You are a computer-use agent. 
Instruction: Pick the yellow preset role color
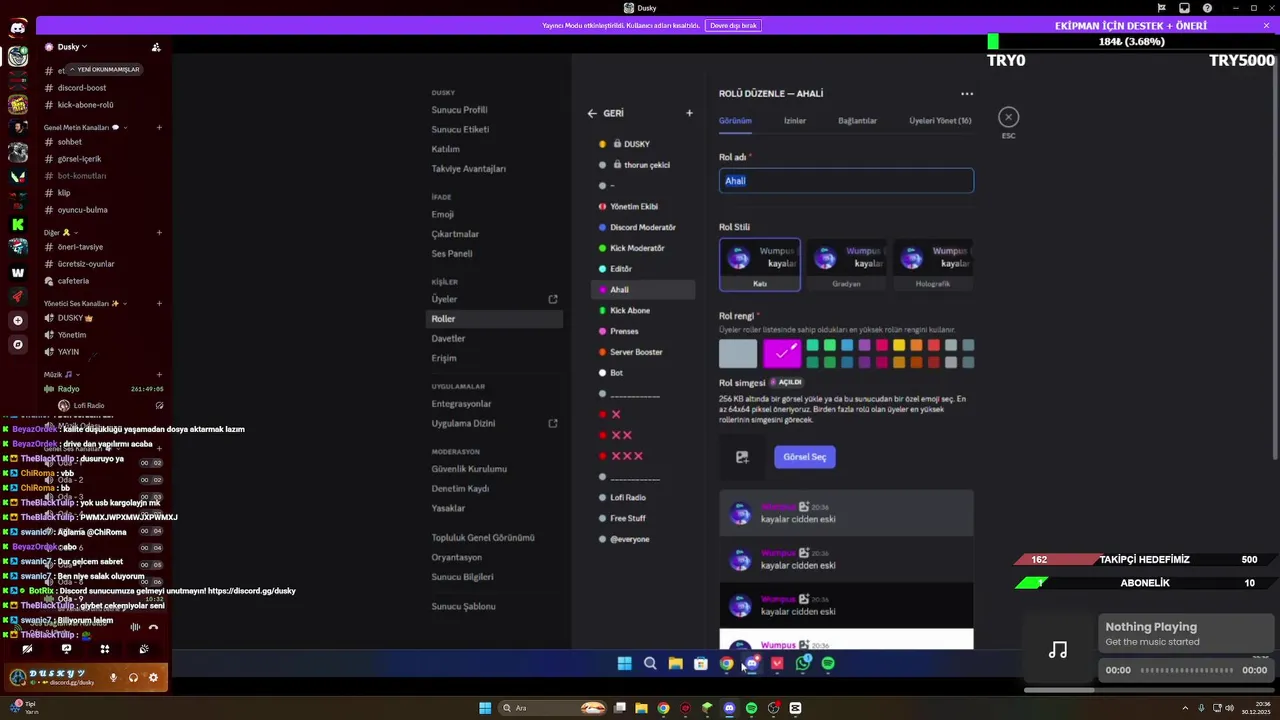899,346
